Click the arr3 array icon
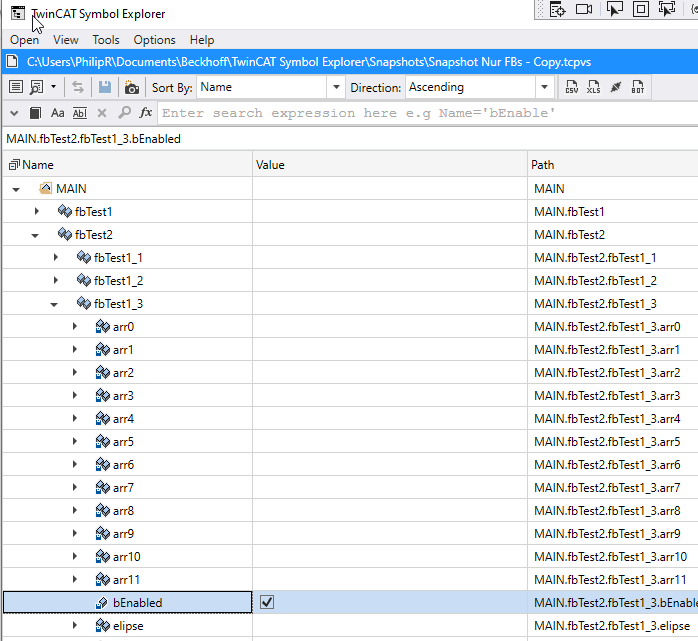This screenshot has height=641, width=698. (x=102, y=395)
